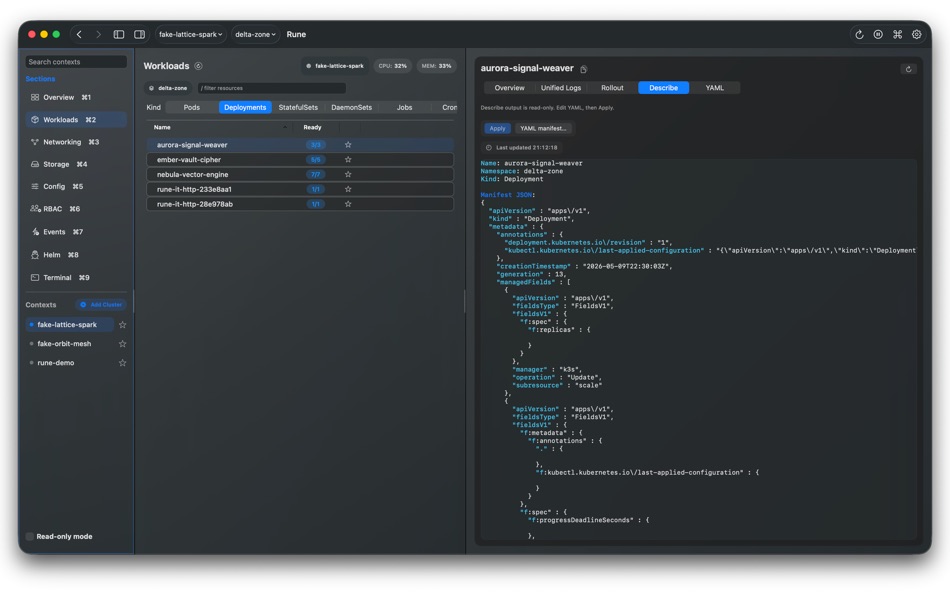Open the Storage section

tap(76, 164)
